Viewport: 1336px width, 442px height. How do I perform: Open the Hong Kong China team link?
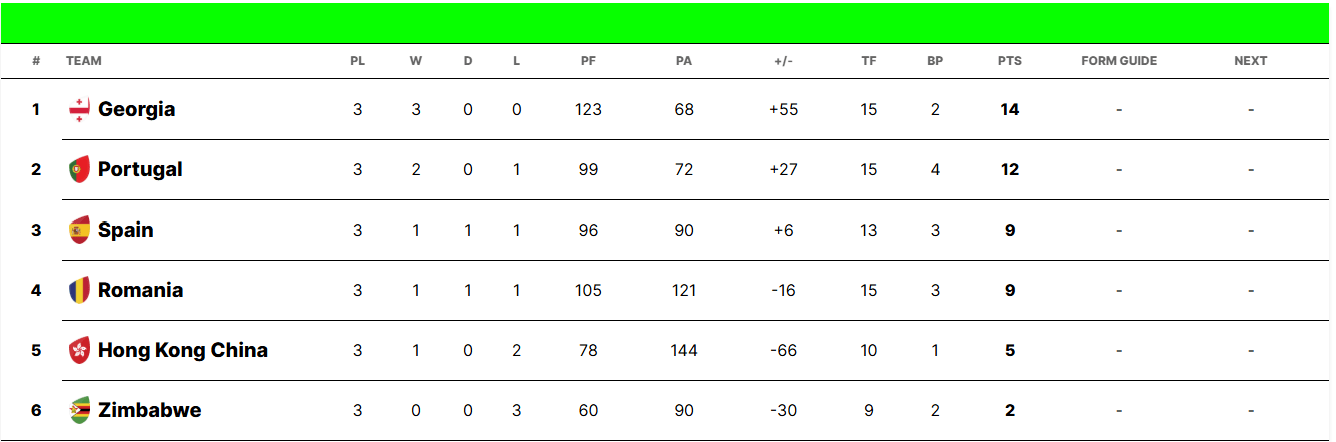[183, 350]
